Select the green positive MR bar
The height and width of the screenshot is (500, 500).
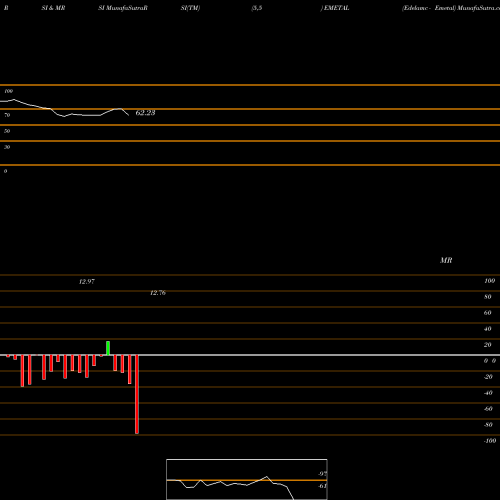[x=108, y=348]
